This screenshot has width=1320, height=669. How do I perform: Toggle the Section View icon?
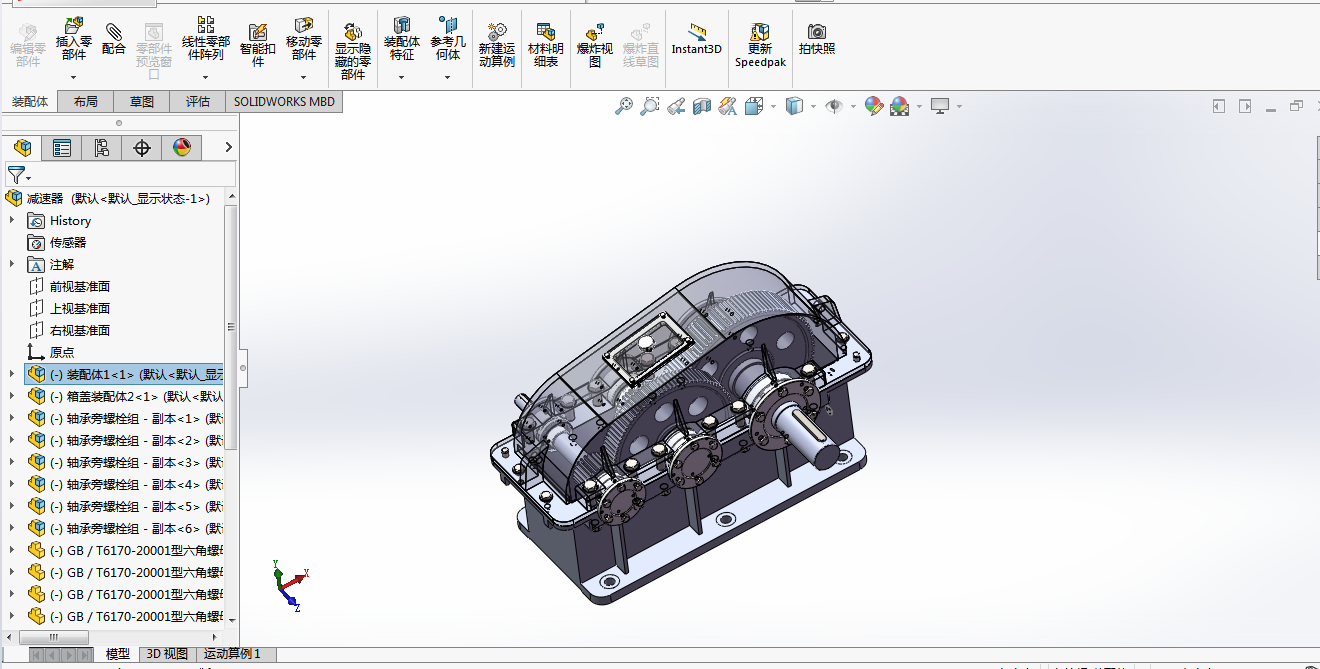pyautogui.click(x=702, y=105)
